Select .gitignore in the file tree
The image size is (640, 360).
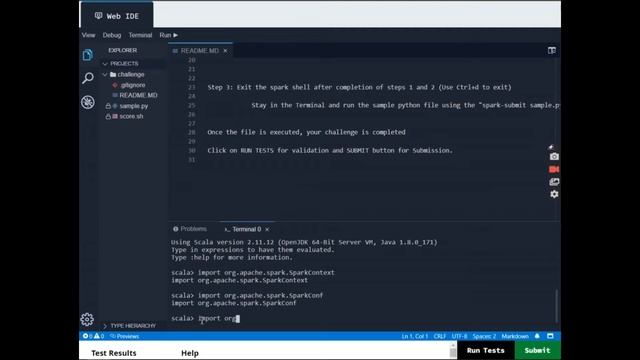(x=133, y=85)
